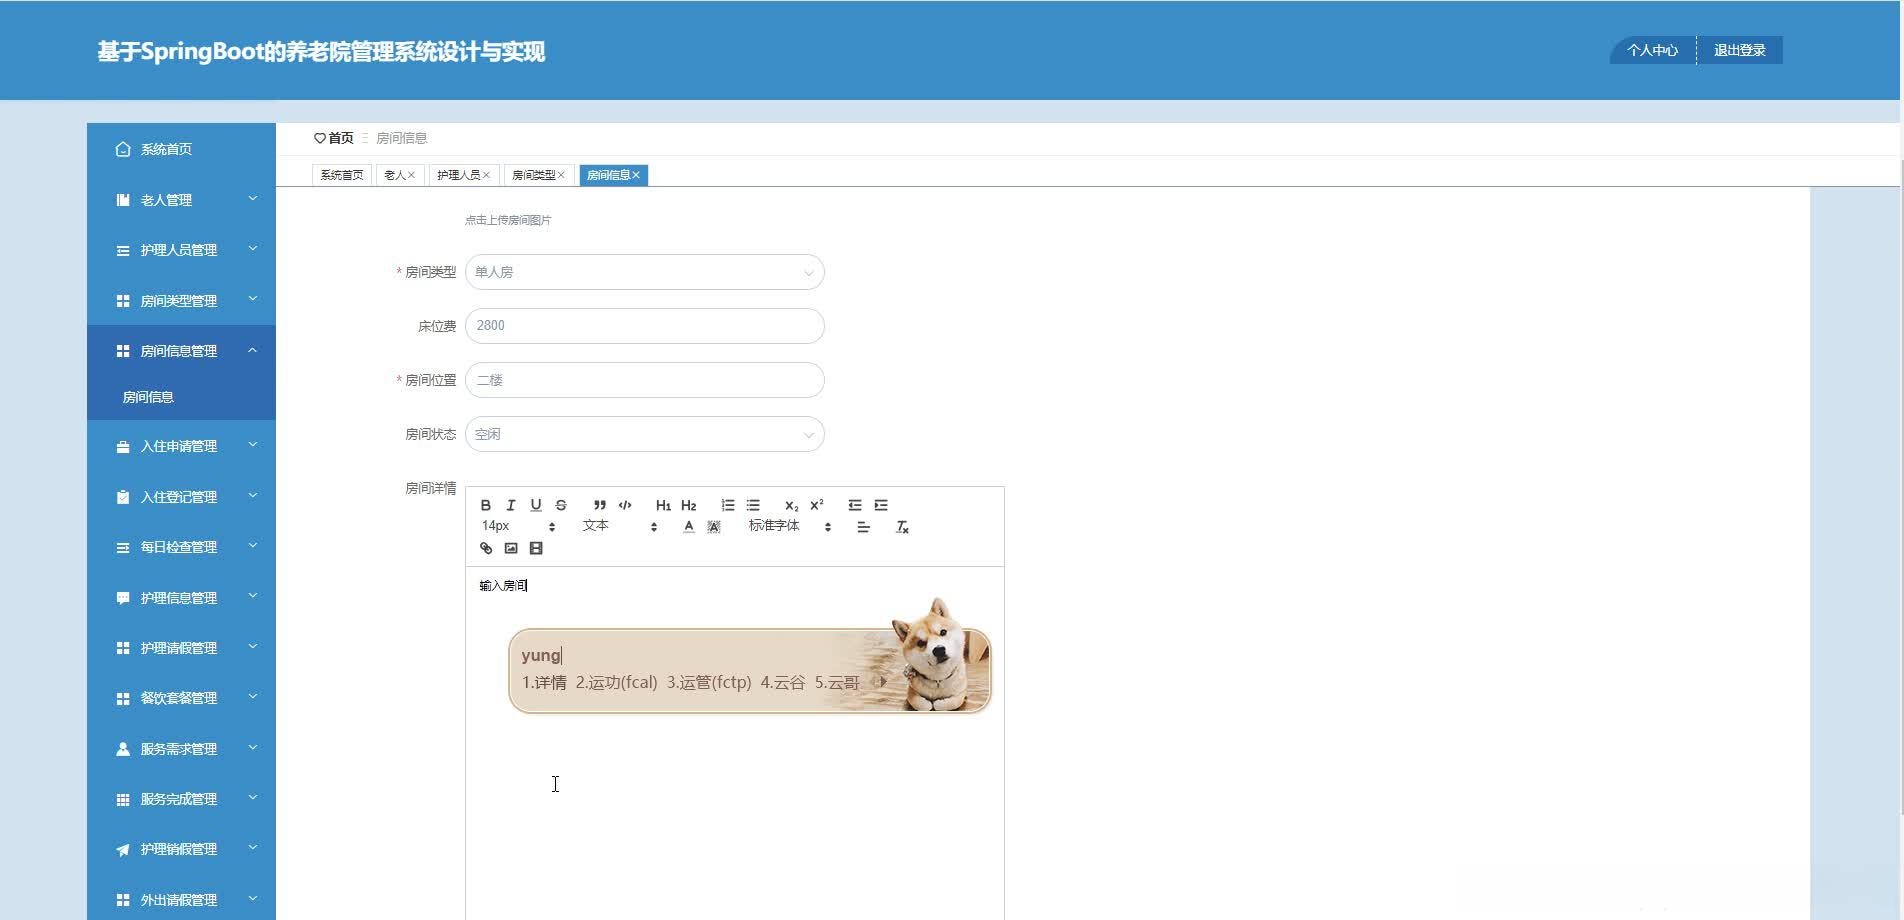Insert an image into room details
Screen dimensions: 1904x920
pyautogui.click(x=510, y=548)
